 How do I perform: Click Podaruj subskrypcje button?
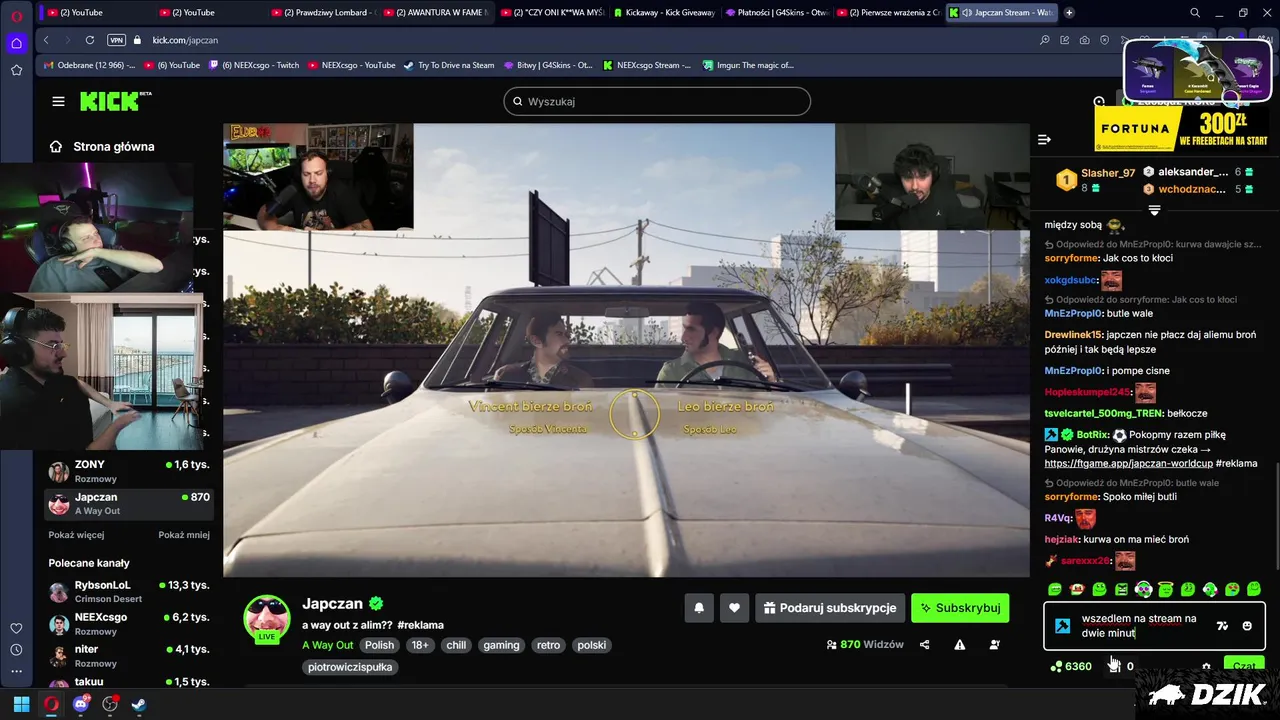[830, 607]
